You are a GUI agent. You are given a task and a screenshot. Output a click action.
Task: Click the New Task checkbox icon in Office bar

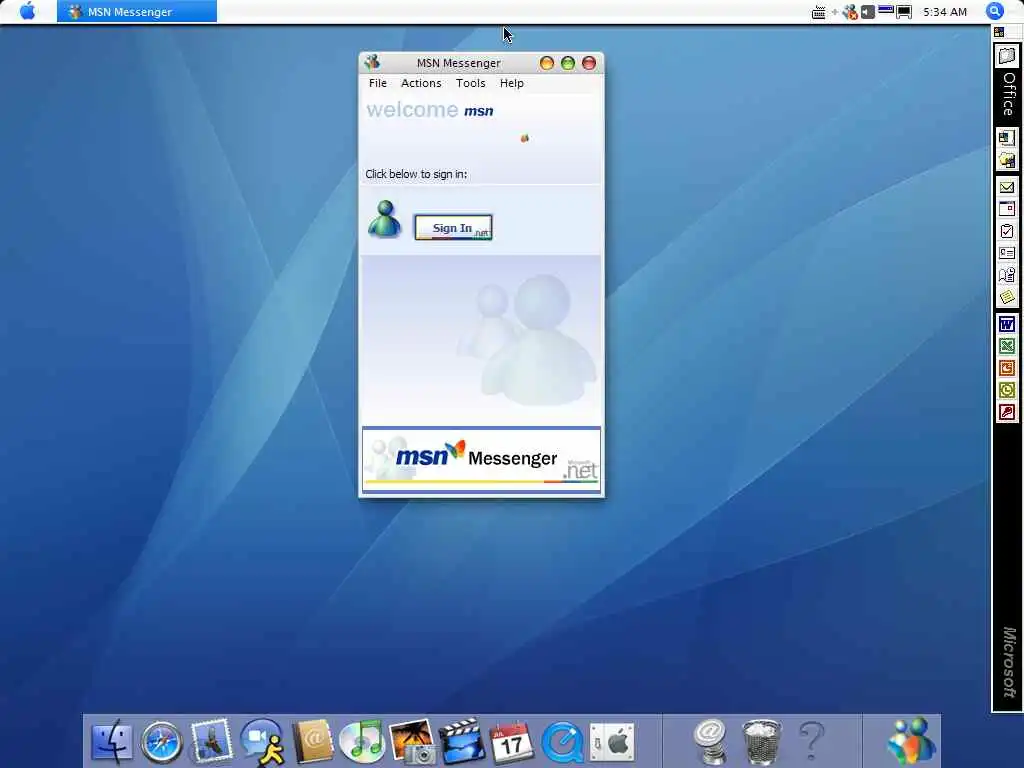(1007, 232)
